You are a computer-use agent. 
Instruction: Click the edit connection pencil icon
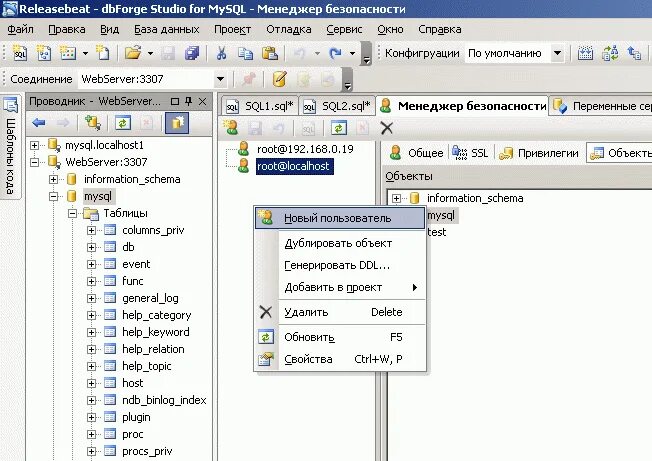tap(279, 79)
